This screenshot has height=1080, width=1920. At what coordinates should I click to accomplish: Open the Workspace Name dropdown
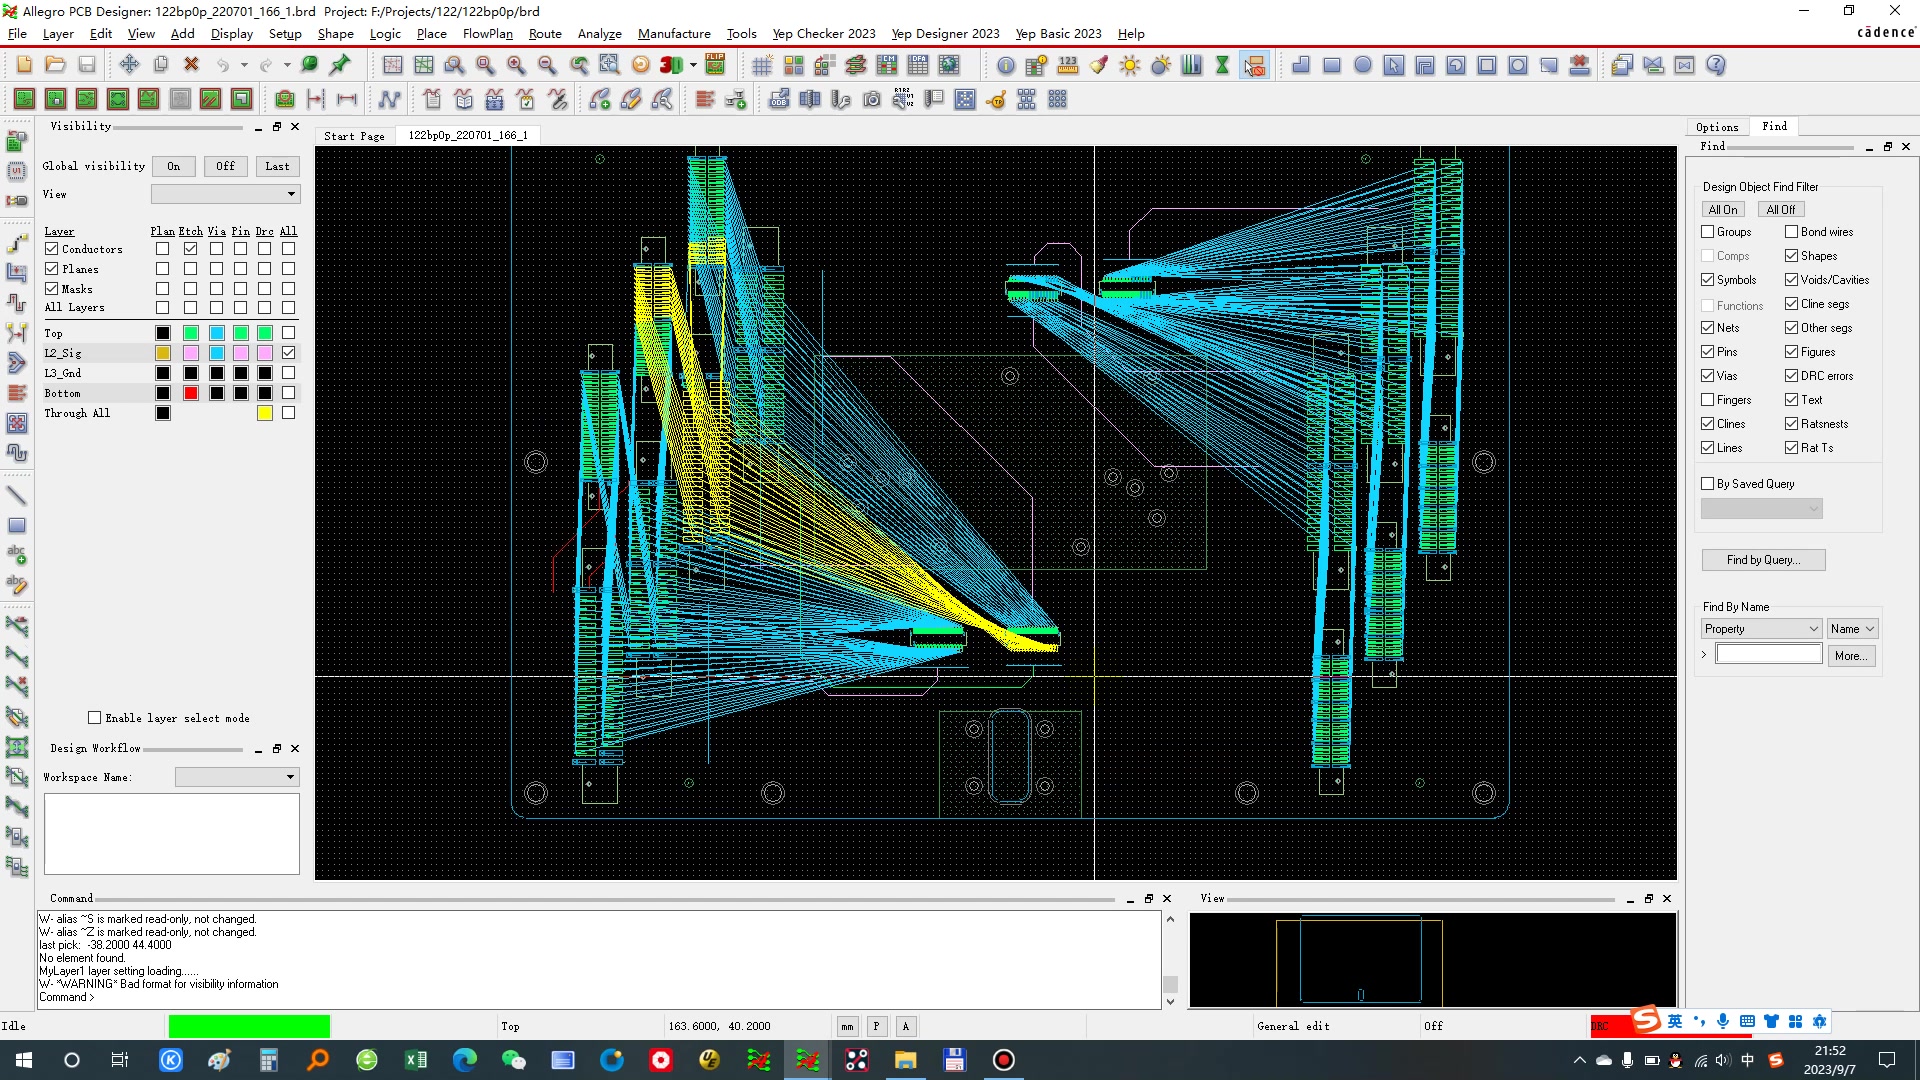(x=237, y=777)
